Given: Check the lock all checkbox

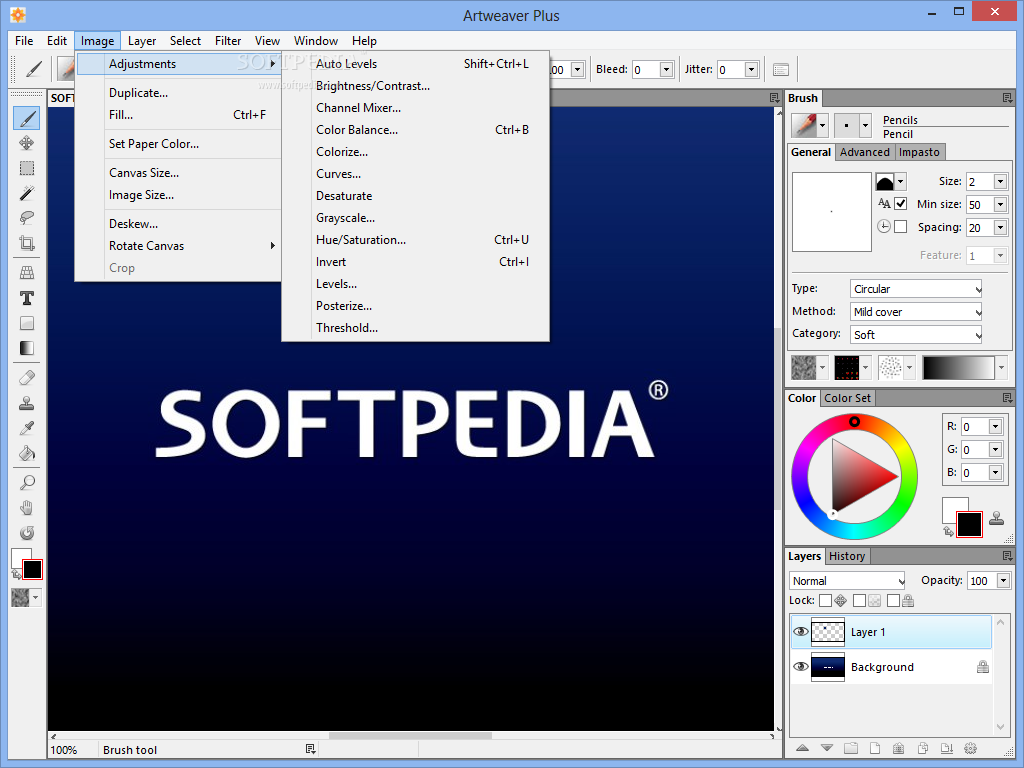Looking at the screenshot, I should 893,600.
